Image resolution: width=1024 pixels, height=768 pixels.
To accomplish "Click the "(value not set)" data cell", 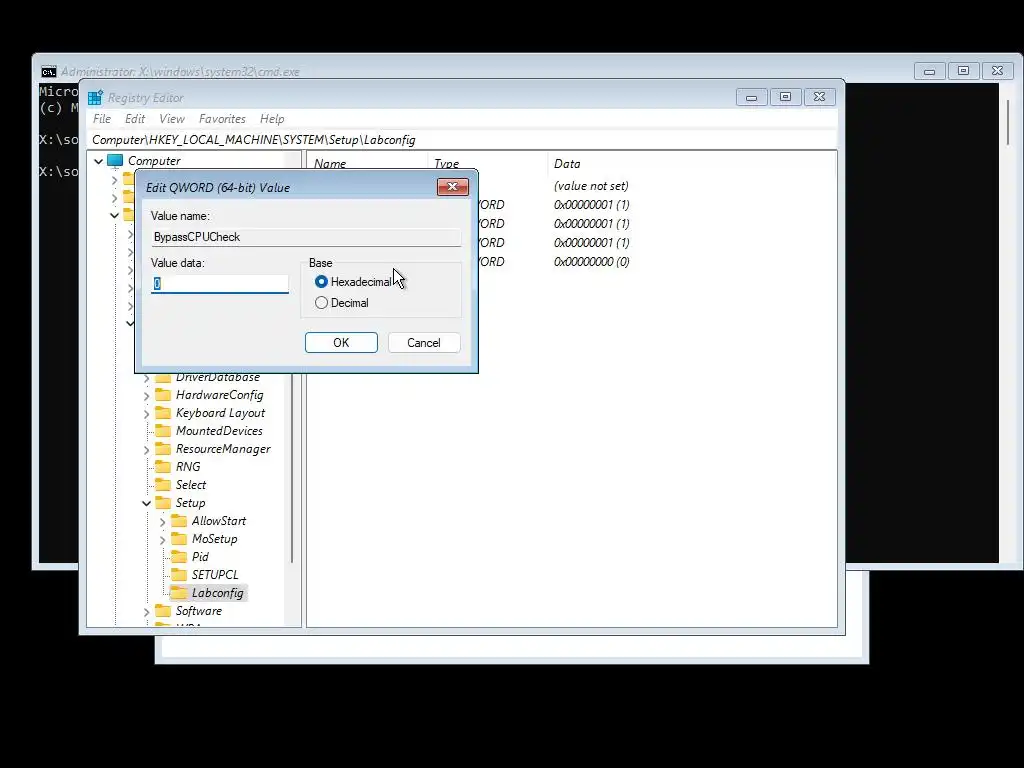I will (x=591, y=186).
